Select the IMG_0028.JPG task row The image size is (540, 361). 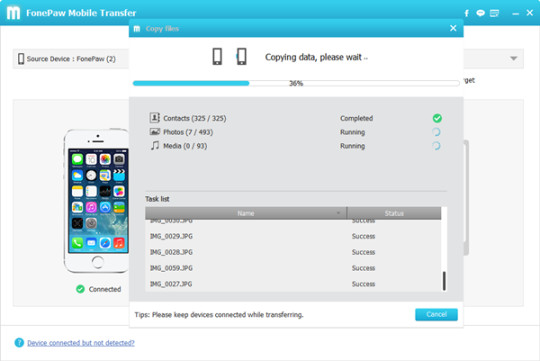(x=293, y=252)
